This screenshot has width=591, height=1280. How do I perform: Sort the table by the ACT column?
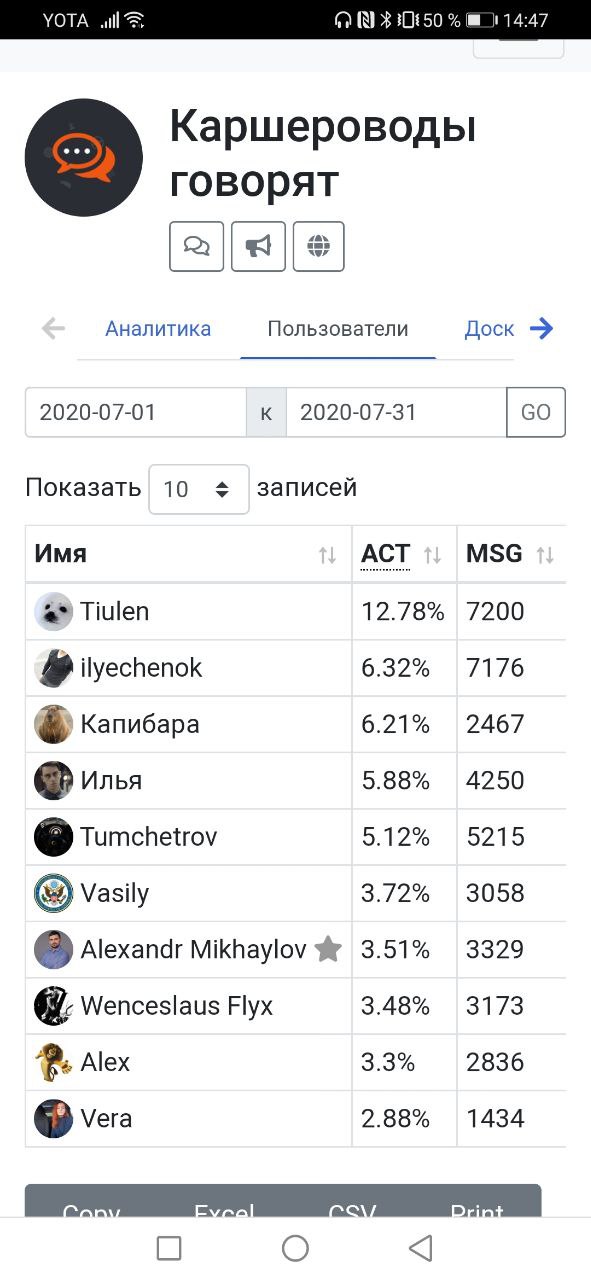pyautogui.click(x=404, y=554)
